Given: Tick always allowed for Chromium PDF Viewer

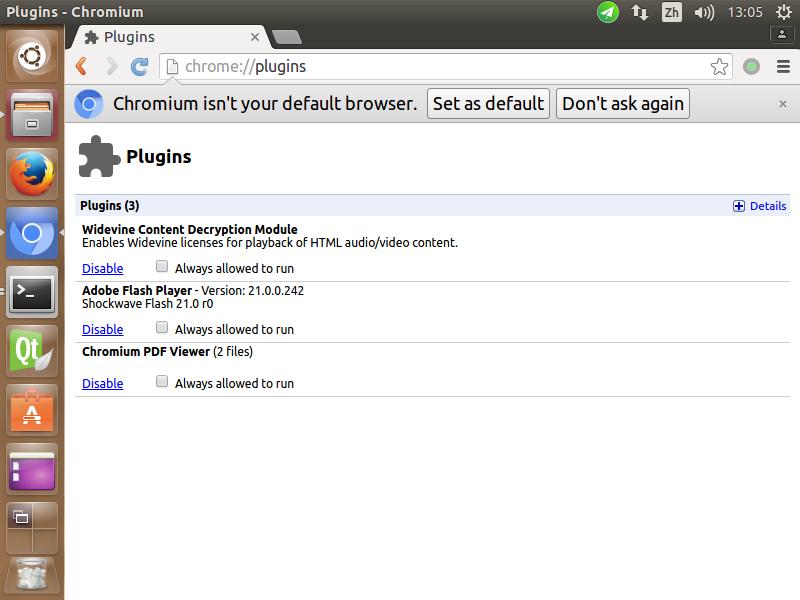Looking at the screenshot, I should [162, 382].
